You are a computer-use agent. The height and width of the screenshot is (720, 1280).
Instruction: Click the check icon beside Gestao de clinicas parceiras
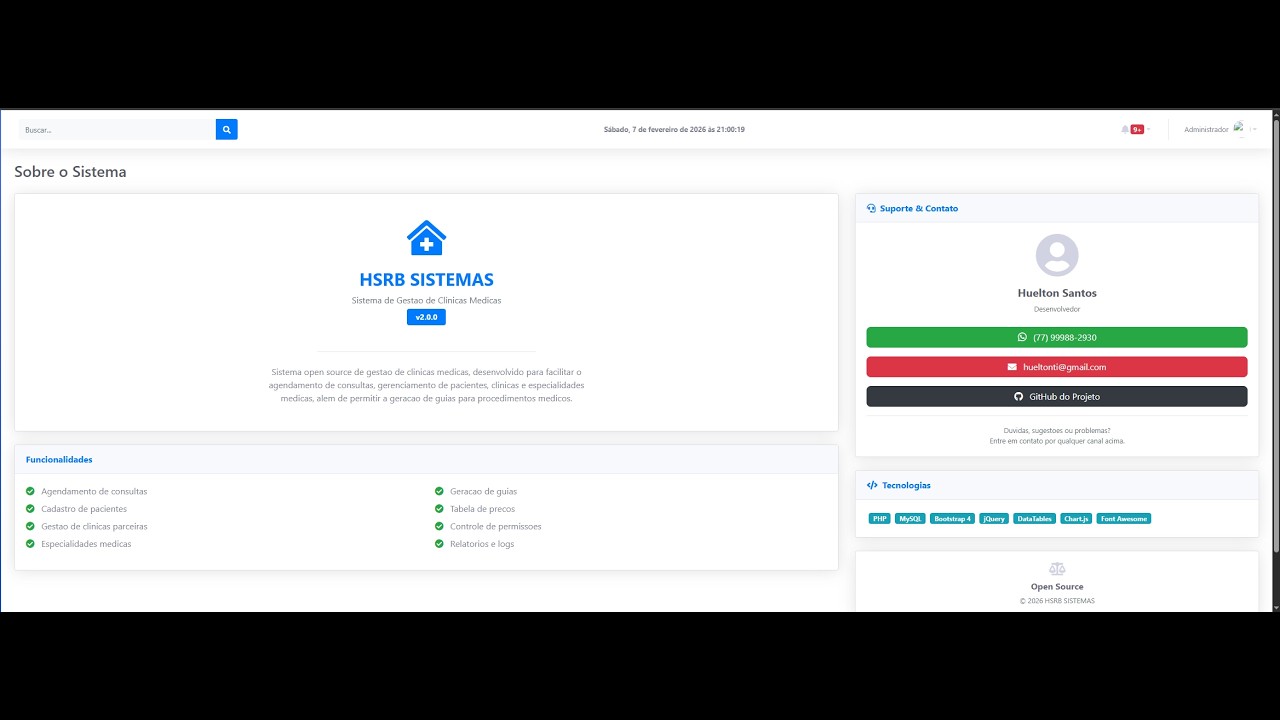click(x=30, y=526)
